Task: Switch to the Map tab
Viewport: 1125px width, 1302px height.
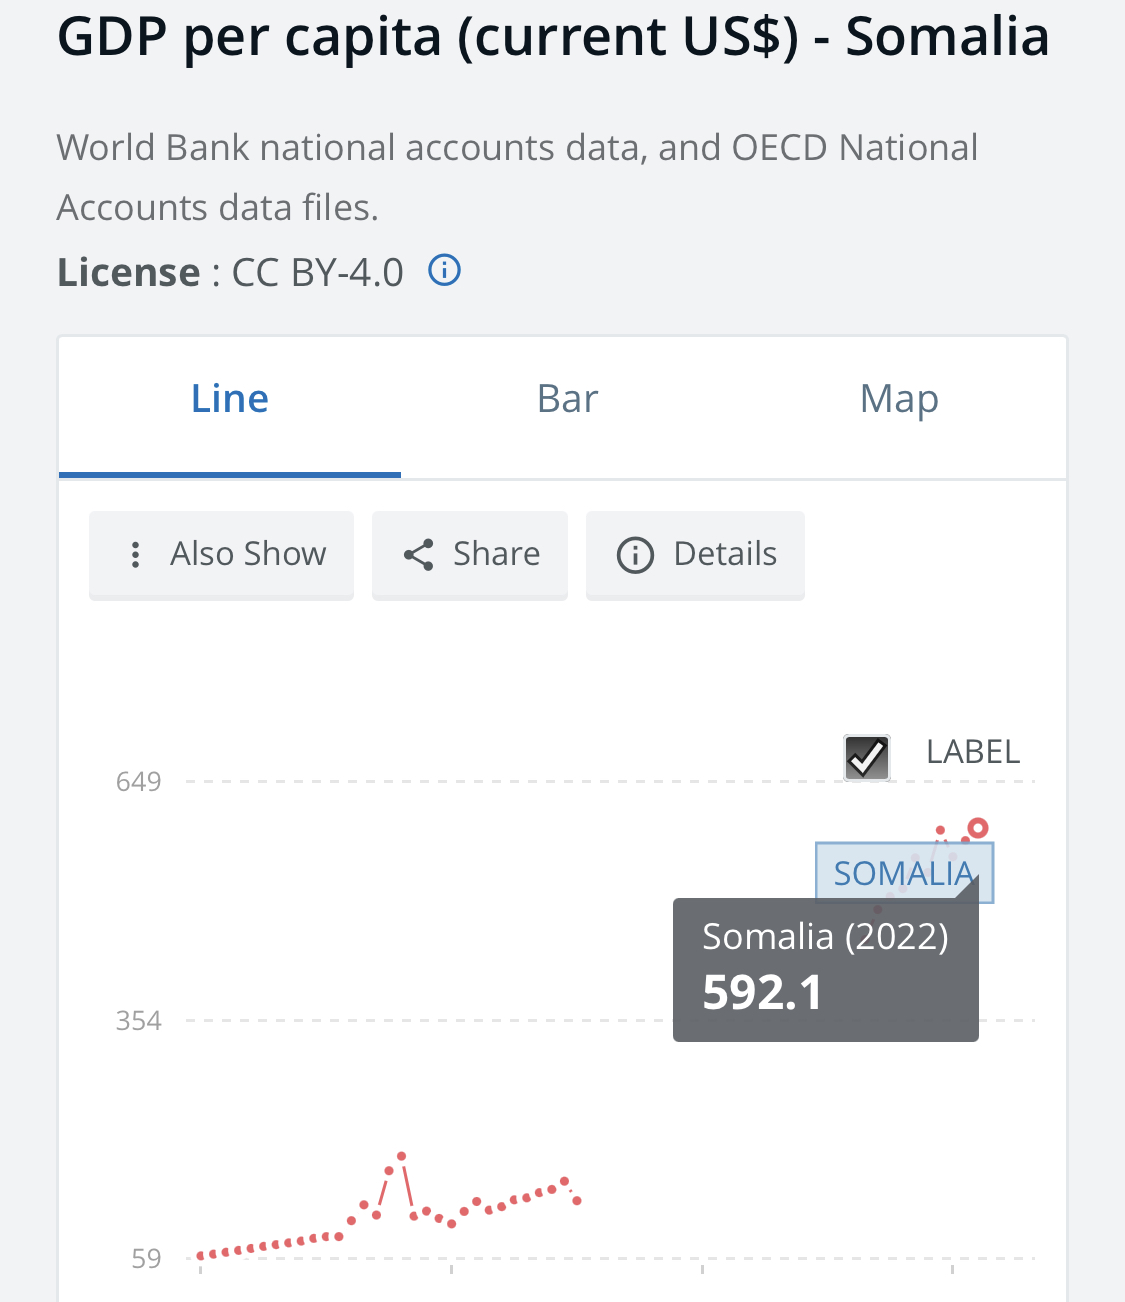Action: tap(898, 399)
